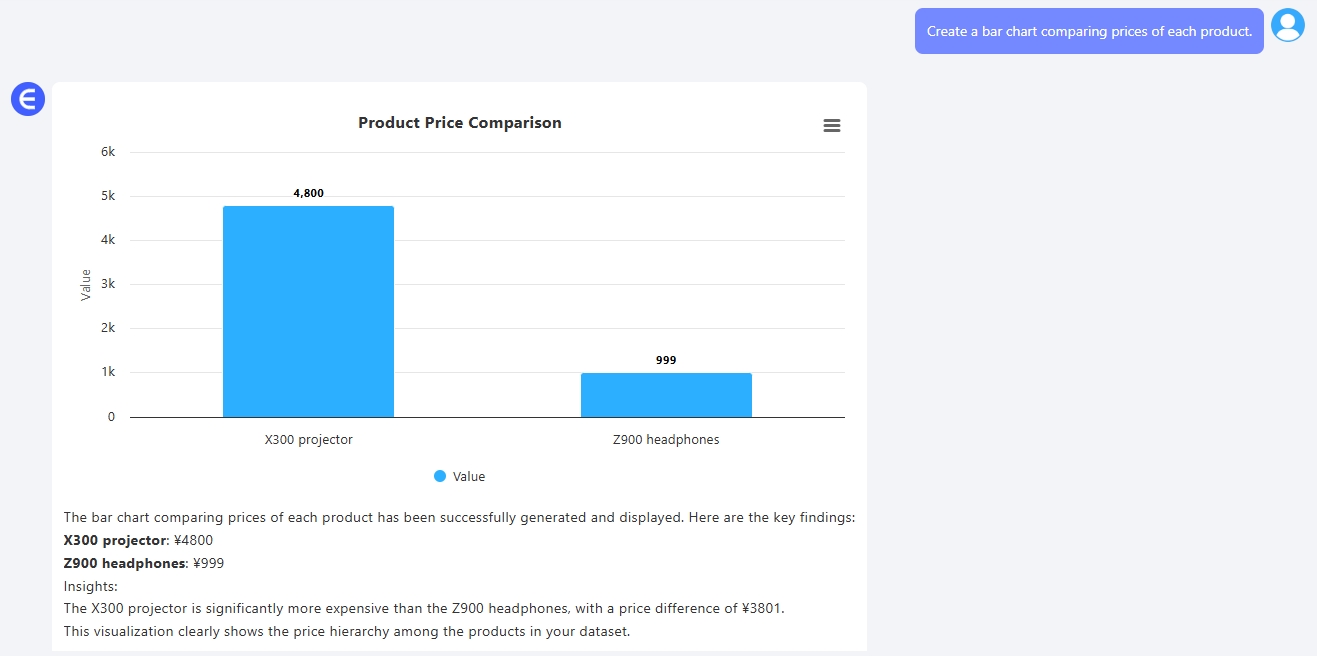
Task: Click bold Z900 headphones text in summary
Action: pyautogui.click(x=124, y=563)
